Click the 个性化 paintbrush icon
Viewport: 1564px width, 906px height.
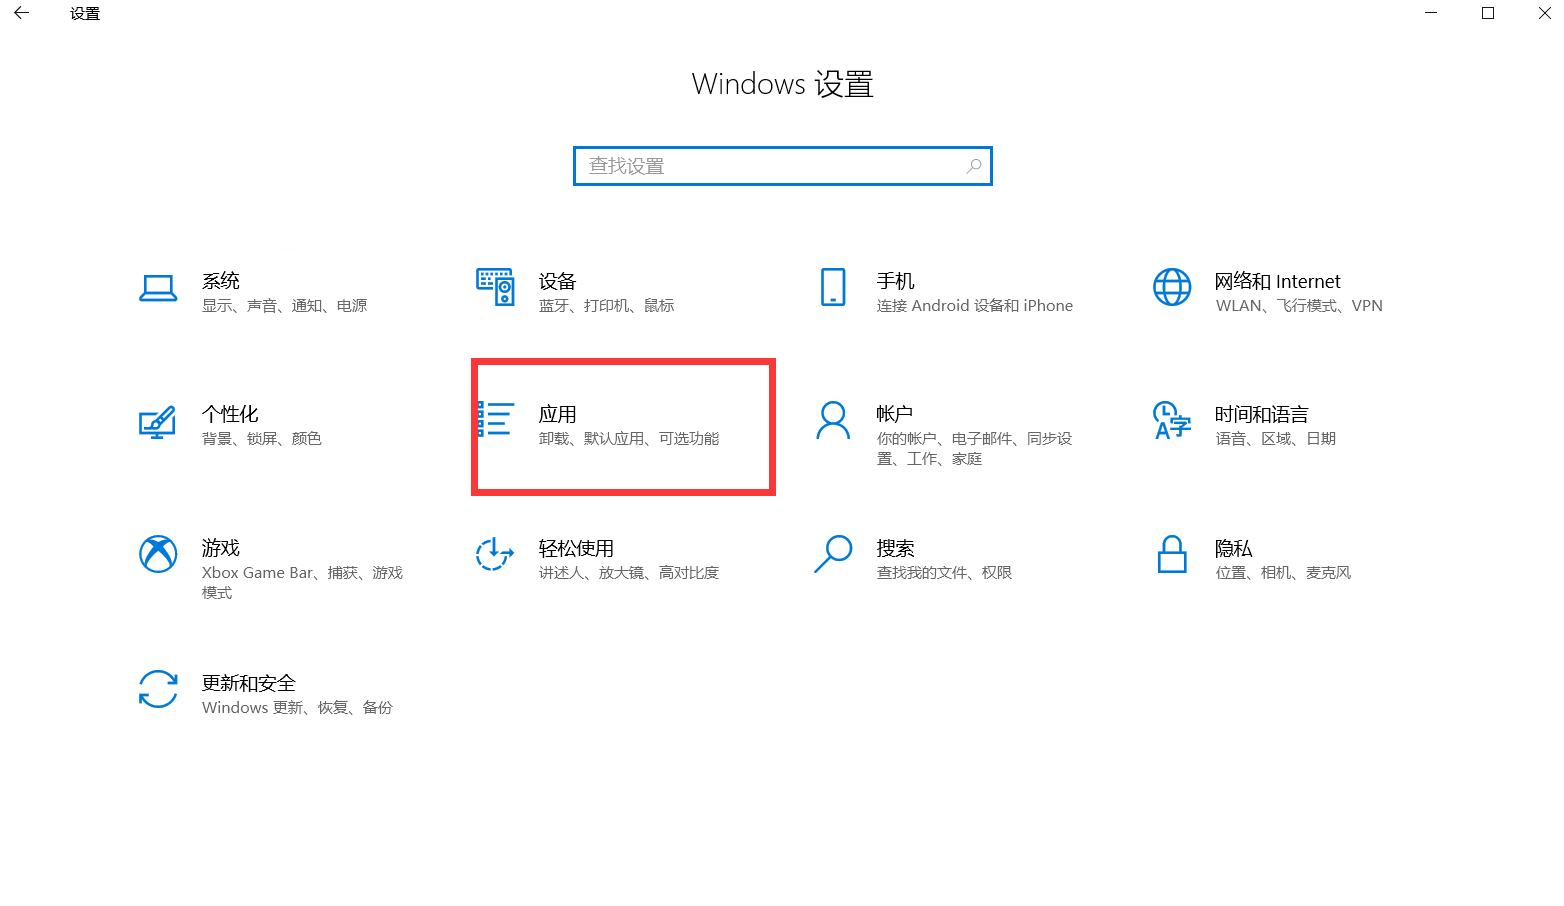click(157, 422)
